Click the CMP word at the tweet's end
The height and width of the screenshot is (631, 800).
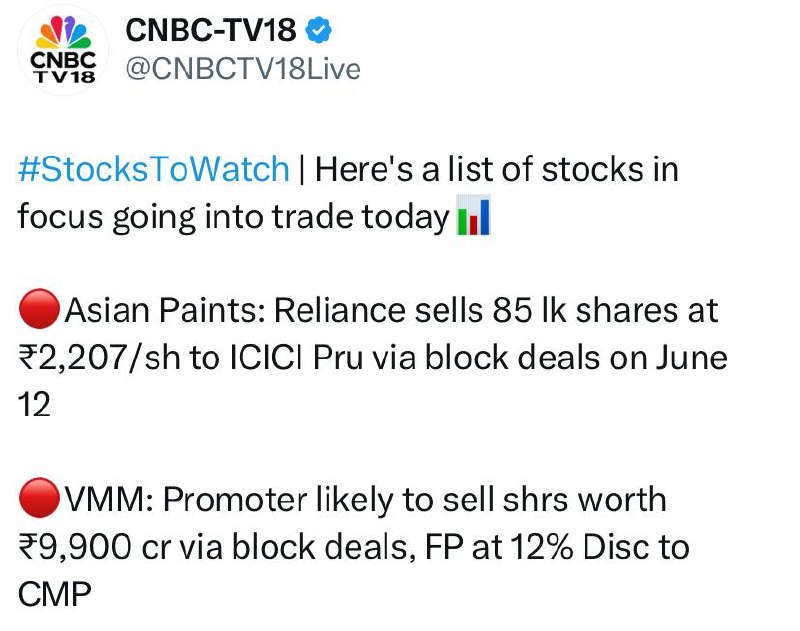55,594
